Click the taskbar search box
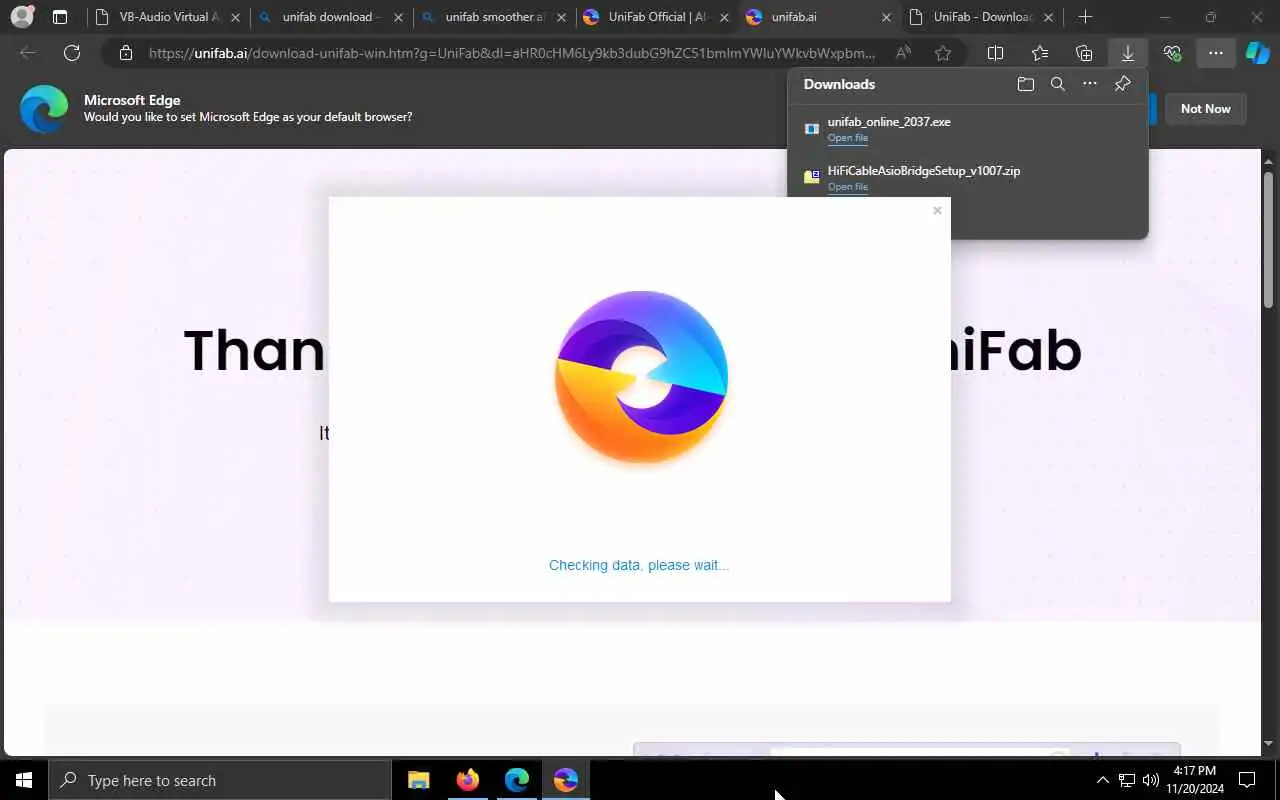The height and width of the screenshot is (800, 1280). [x=220, y=780]
